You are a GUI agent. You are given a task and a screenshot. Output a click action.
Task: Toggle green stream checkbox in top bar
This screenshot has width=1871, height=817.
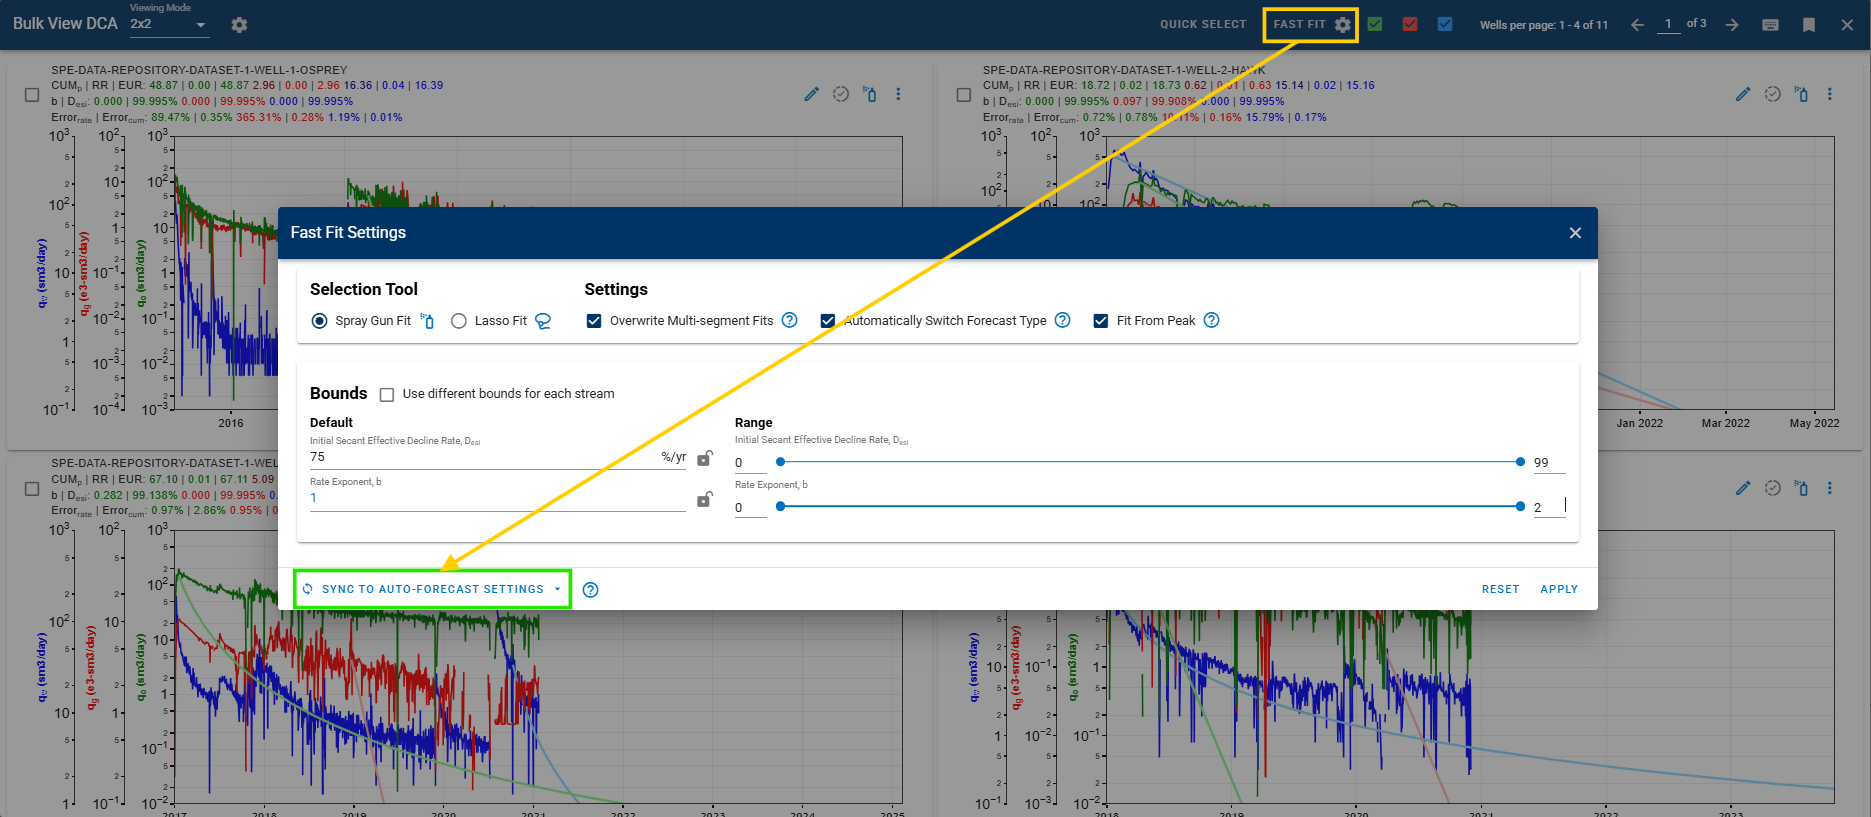coord(1375,24)
